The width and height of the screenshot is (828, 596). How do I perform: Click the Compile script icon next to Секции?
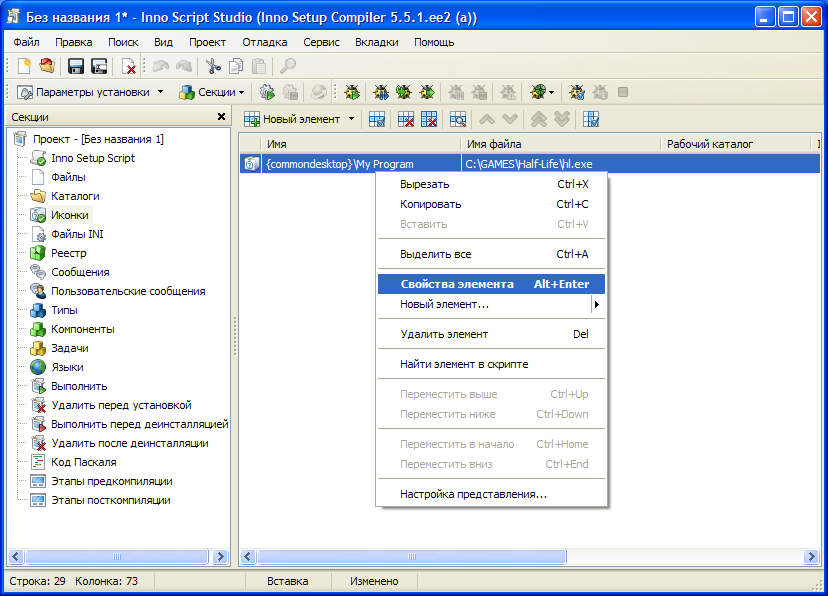(267, 92)
